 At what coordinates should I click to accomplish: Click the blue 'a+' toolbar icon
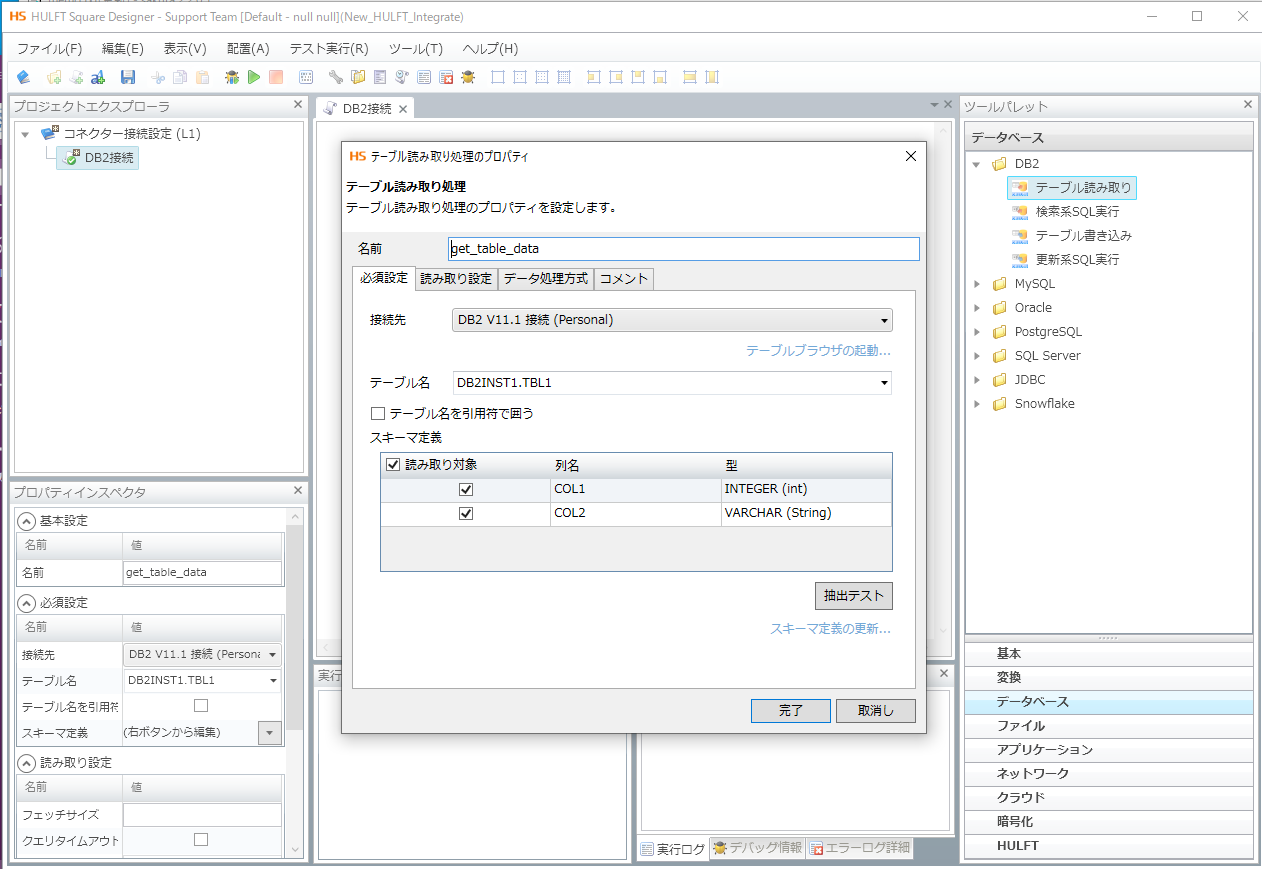coord(98,77)
